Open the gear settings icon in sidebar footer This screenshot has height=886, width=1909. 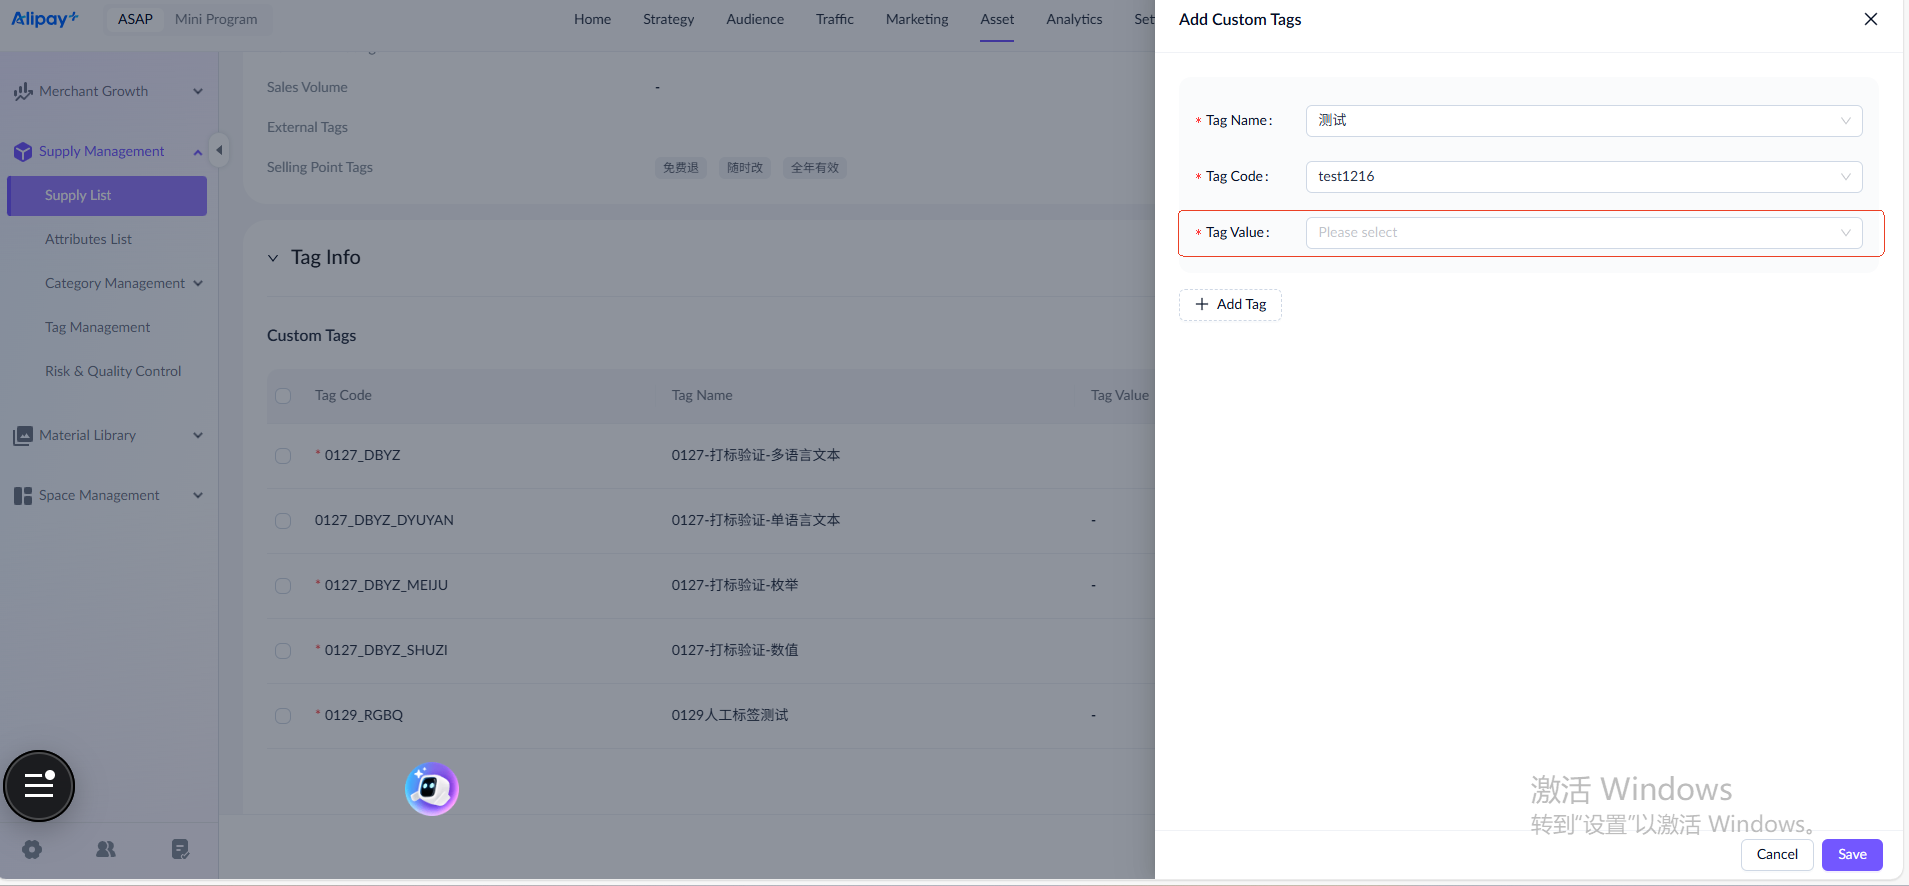pos(32,849)
